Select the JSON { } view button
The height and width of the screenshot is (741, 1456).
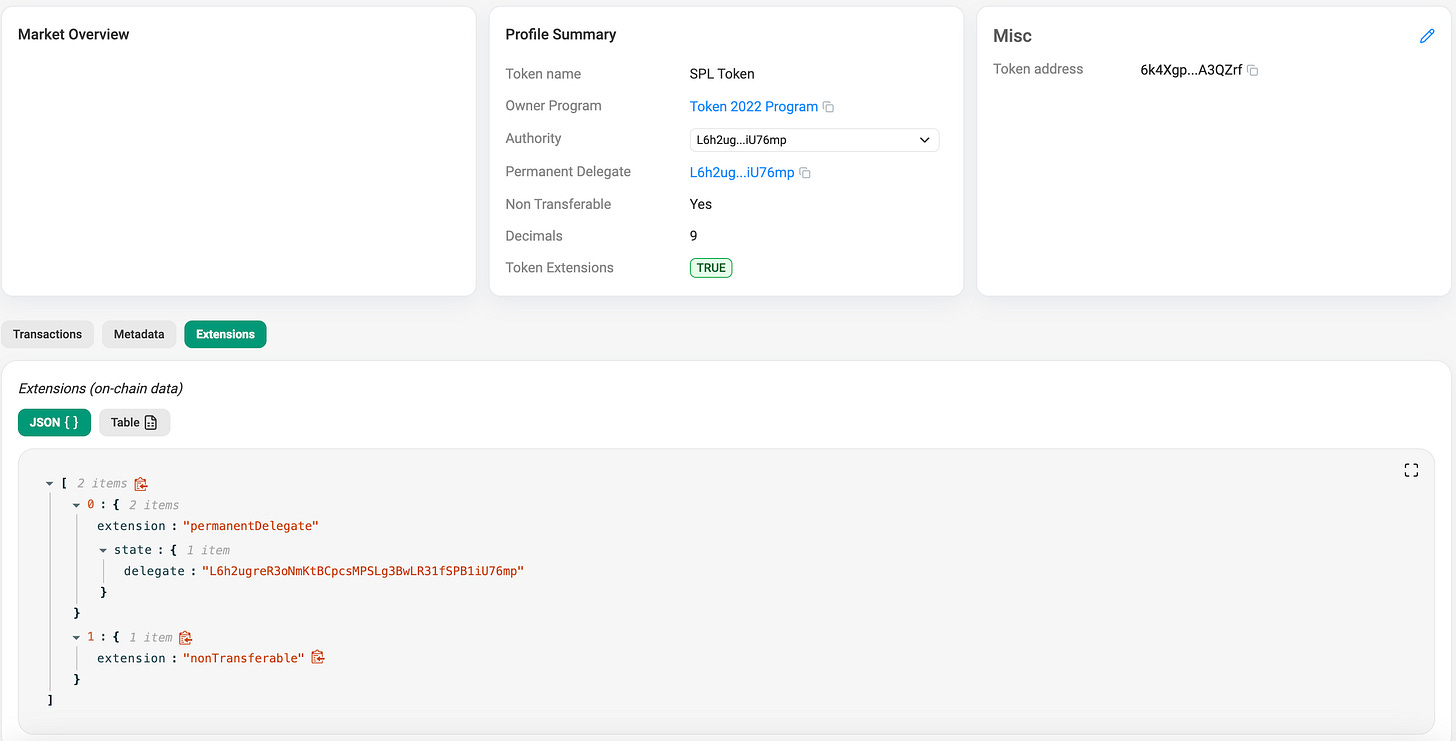pos(54,422)
